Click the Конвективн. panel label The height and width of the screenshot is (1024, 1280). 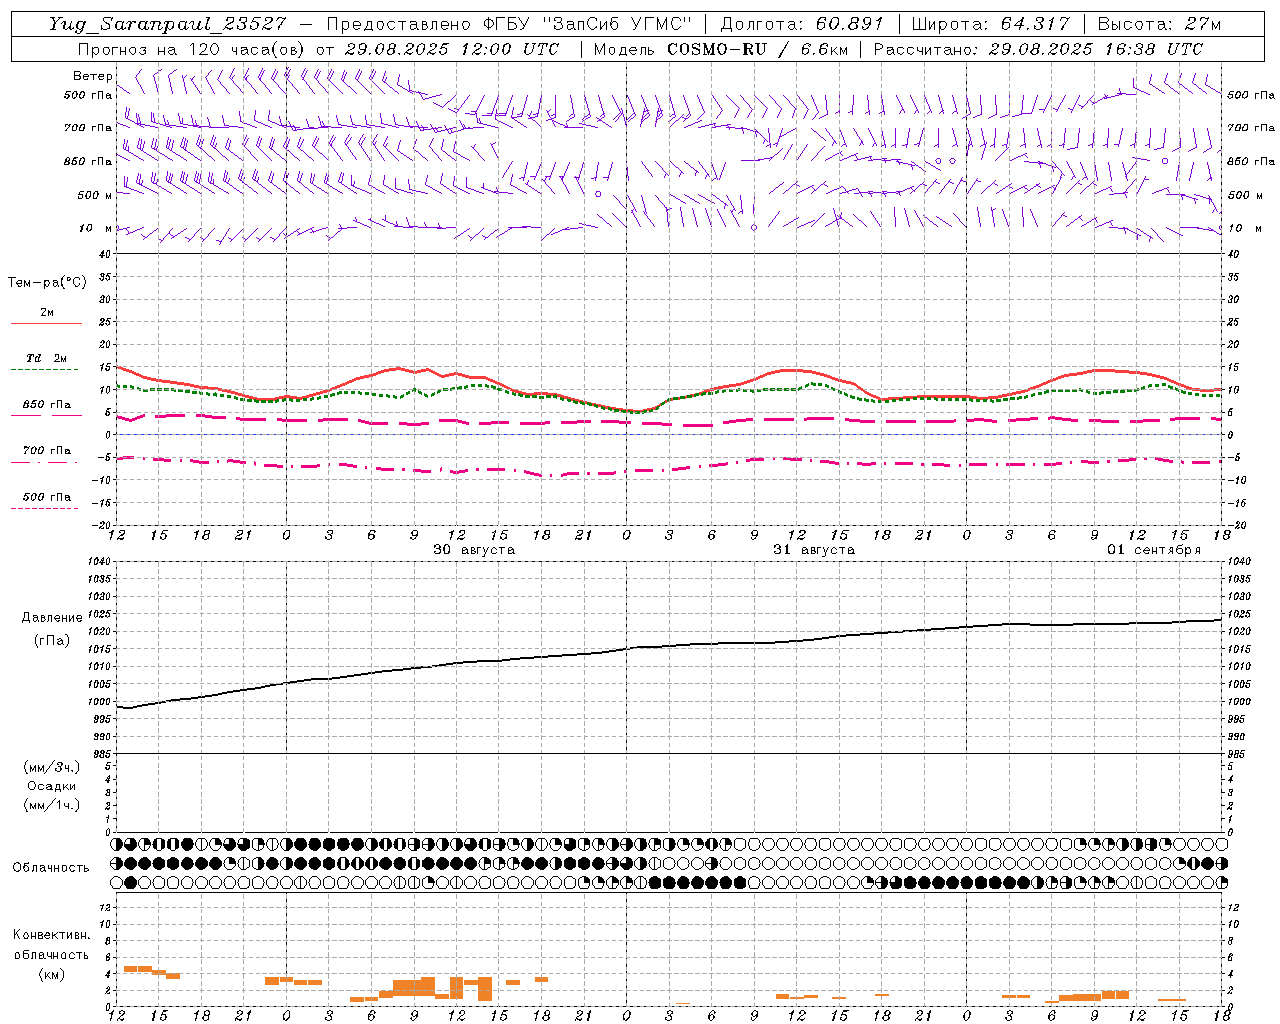point(52,935)
